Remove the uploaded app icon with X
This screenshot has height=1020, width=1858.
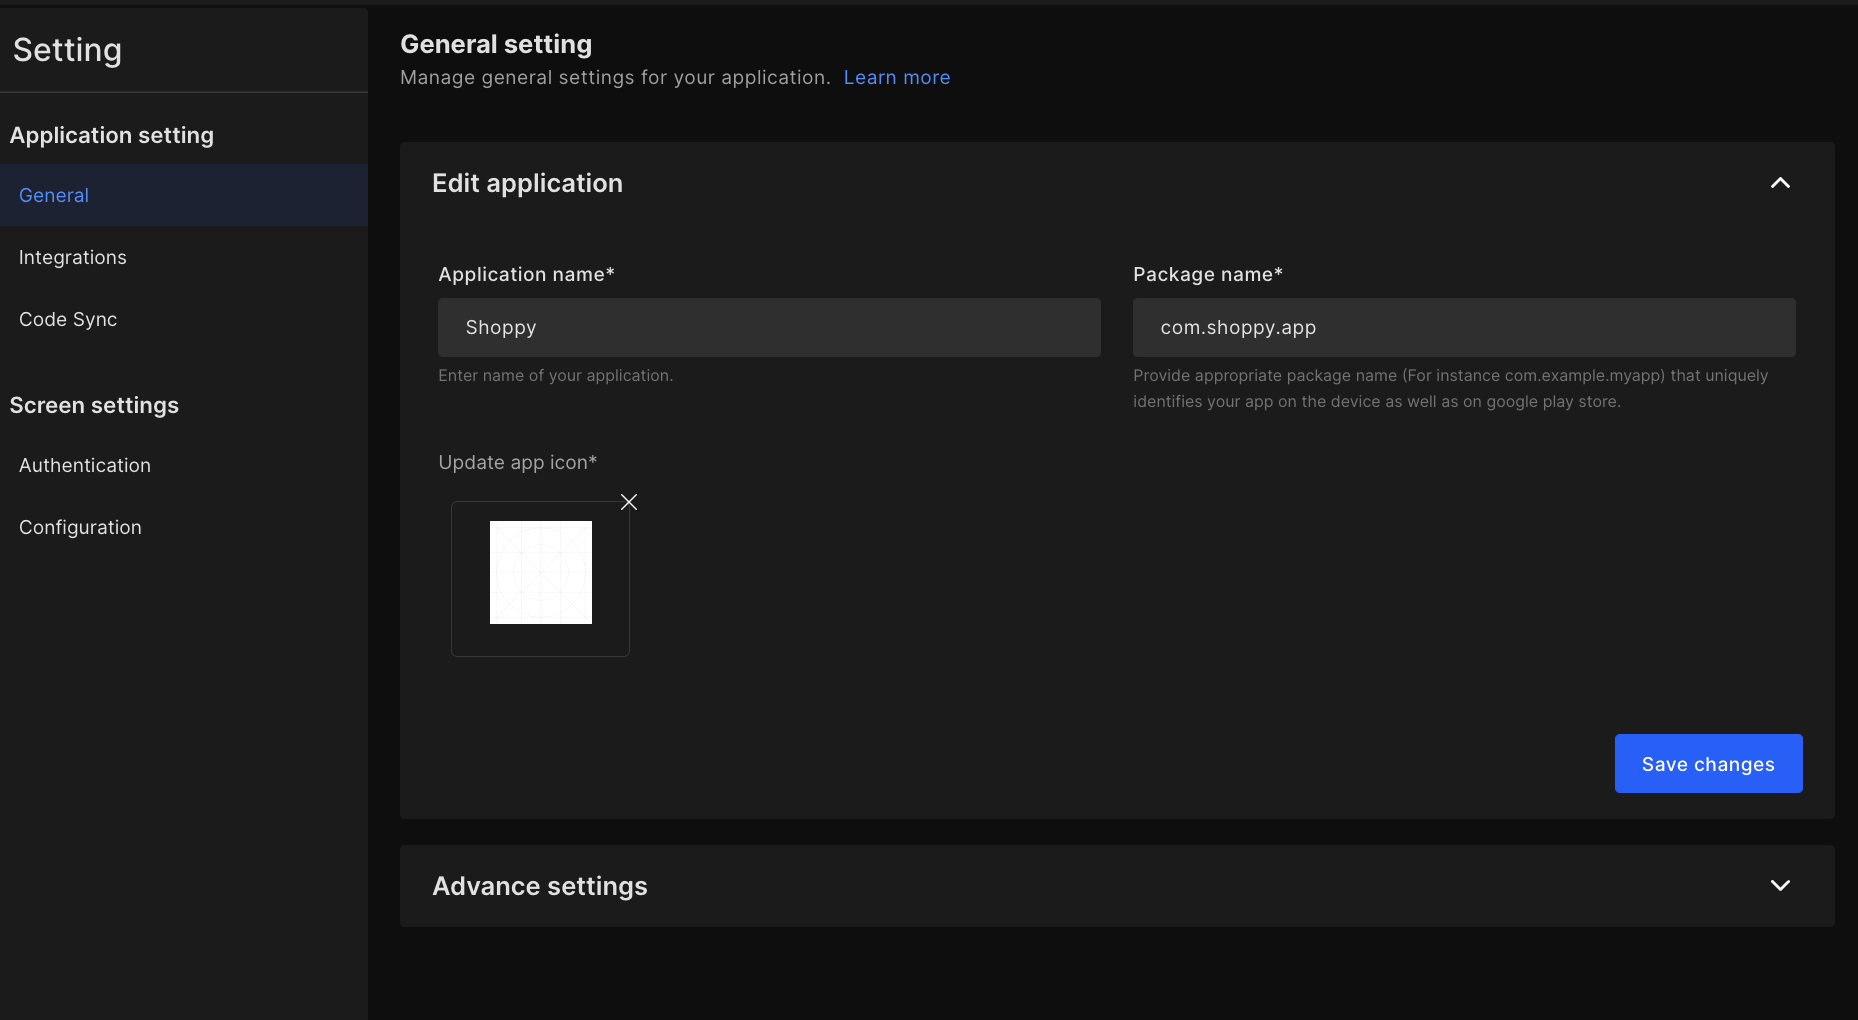click(629, 502)
